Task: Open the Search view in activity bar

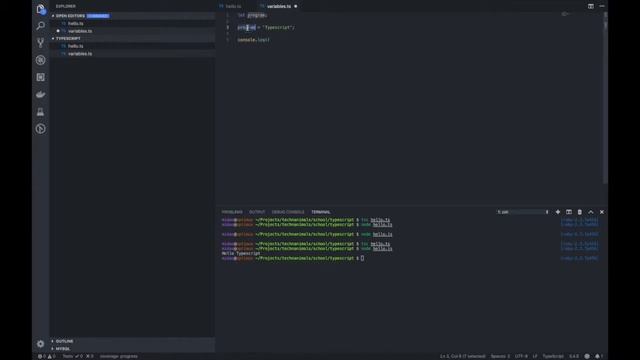Action: (40, 26)
